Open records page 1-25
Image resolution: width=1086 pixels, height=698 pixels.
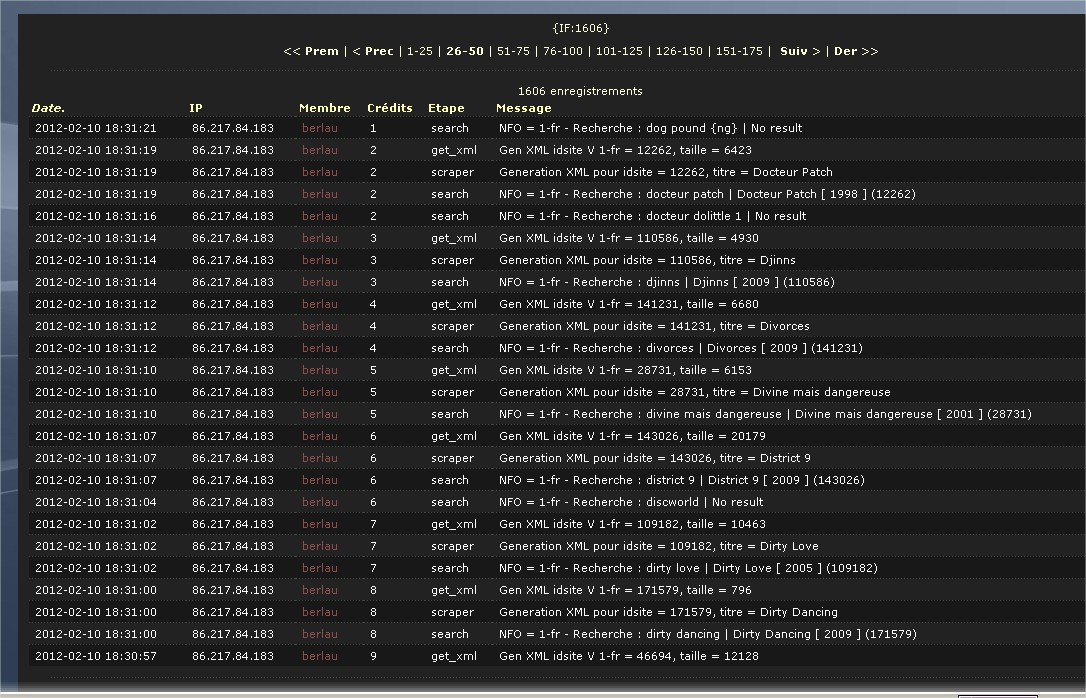click(419, 51)
